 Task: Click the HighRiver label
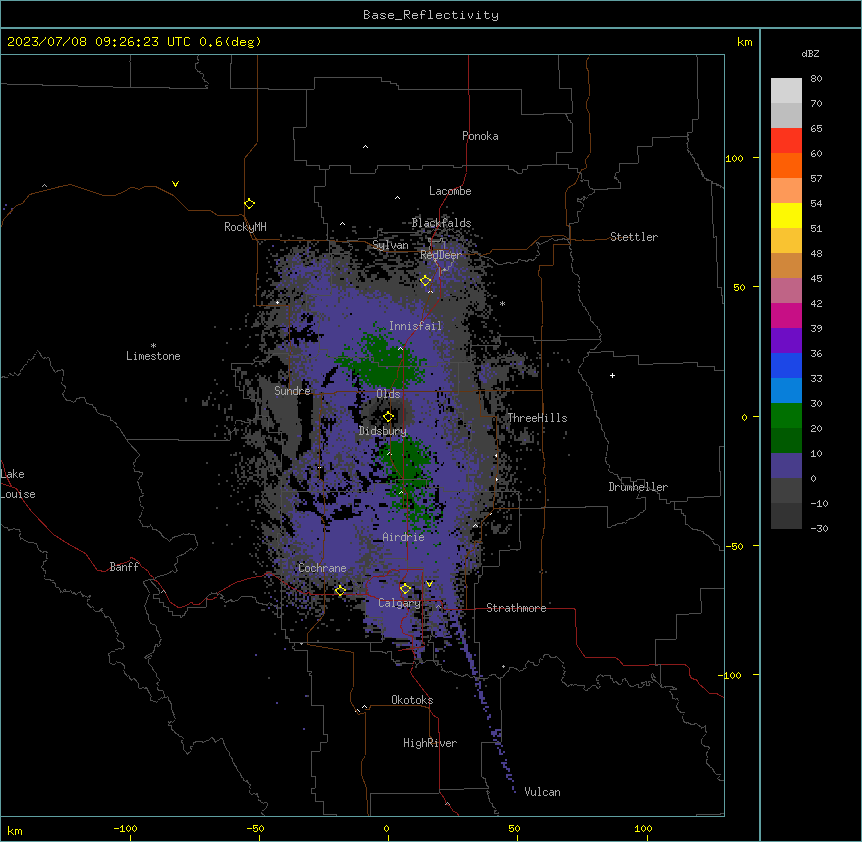point(430,743)
